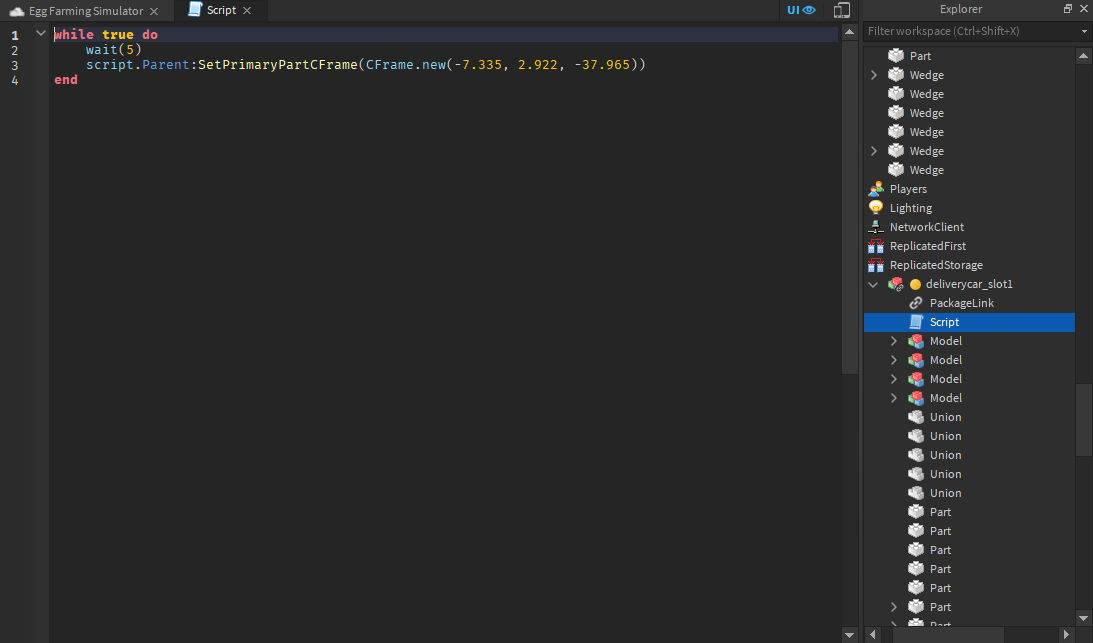The height and width of the screenshot is (643, 1093).
Task: Close the Script tab
Action: (246, 10)
